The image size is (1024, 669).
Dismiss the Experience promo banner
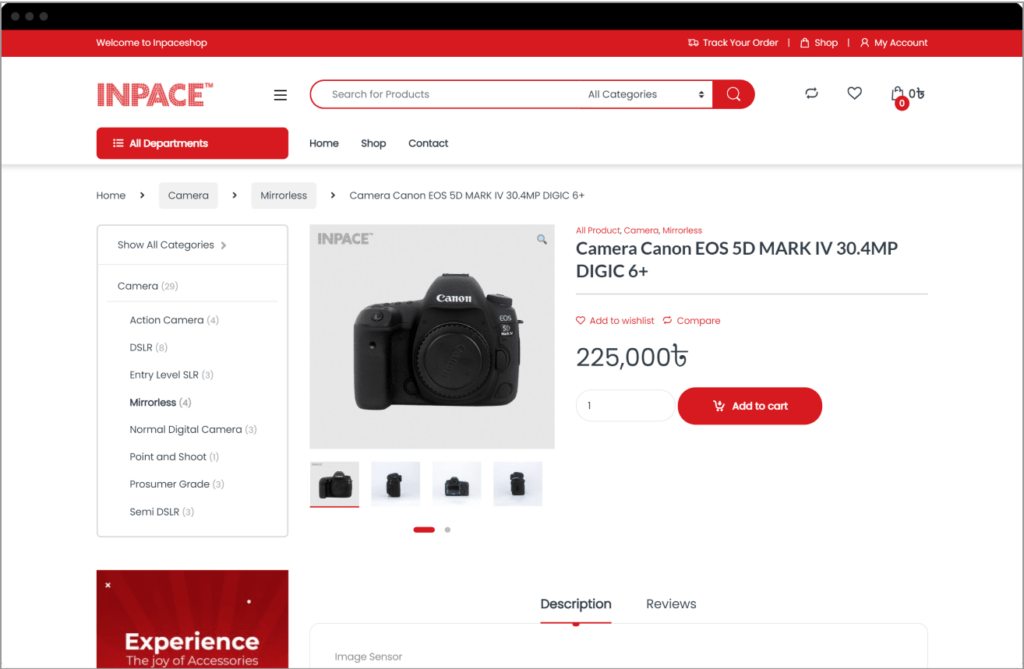(x=107, y=583)
